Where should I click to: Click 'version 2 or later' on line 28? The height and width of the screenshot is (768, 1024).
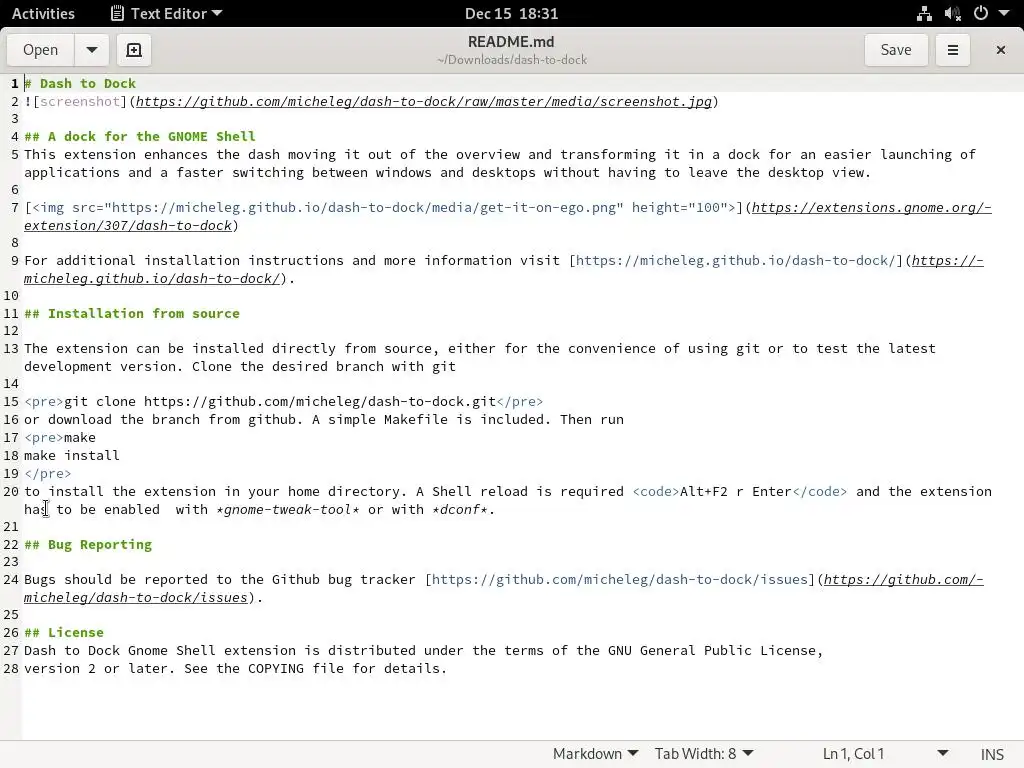click(98, 668)
